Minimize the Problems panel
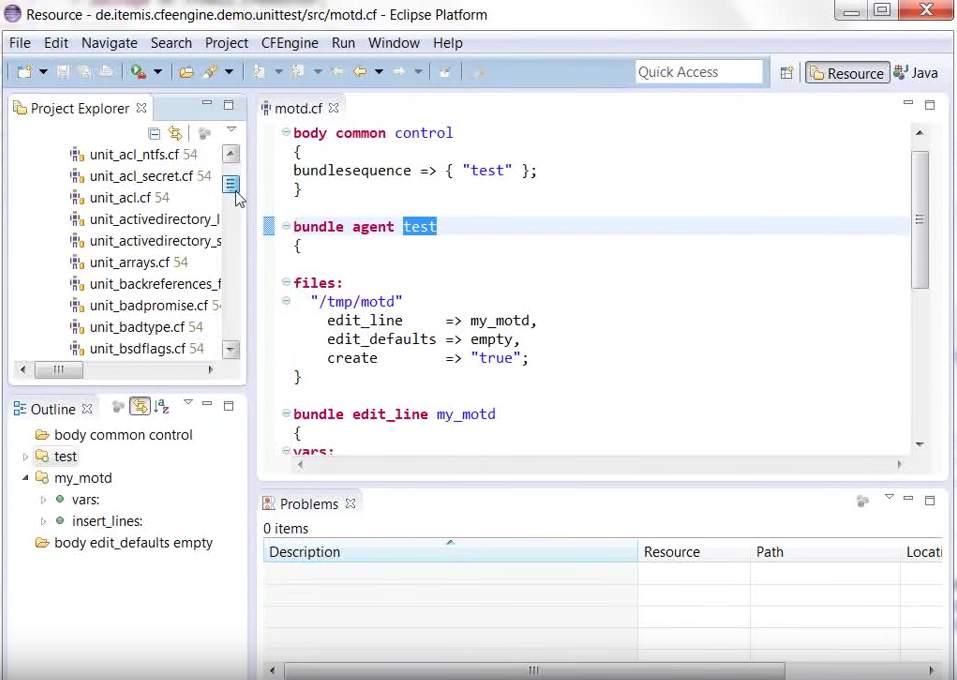The height and width of the screenshot is (680, 957). tap(909, 500)
